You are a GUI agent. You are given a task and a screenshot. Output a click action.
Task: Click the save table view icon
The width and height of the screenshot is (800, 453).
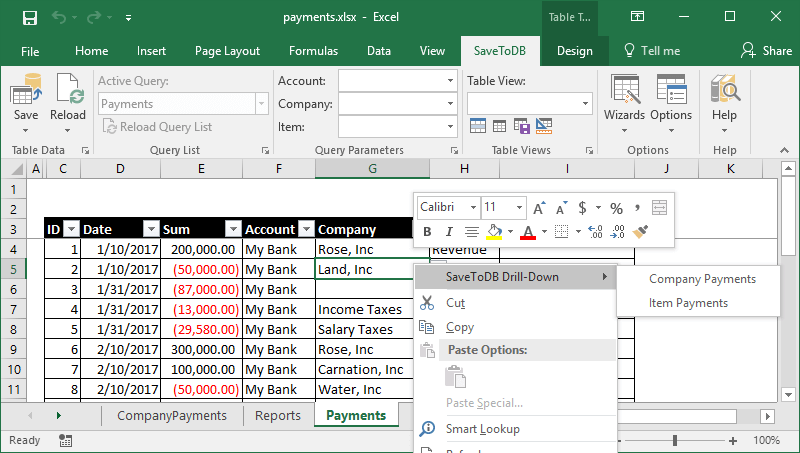pos(521,125)
